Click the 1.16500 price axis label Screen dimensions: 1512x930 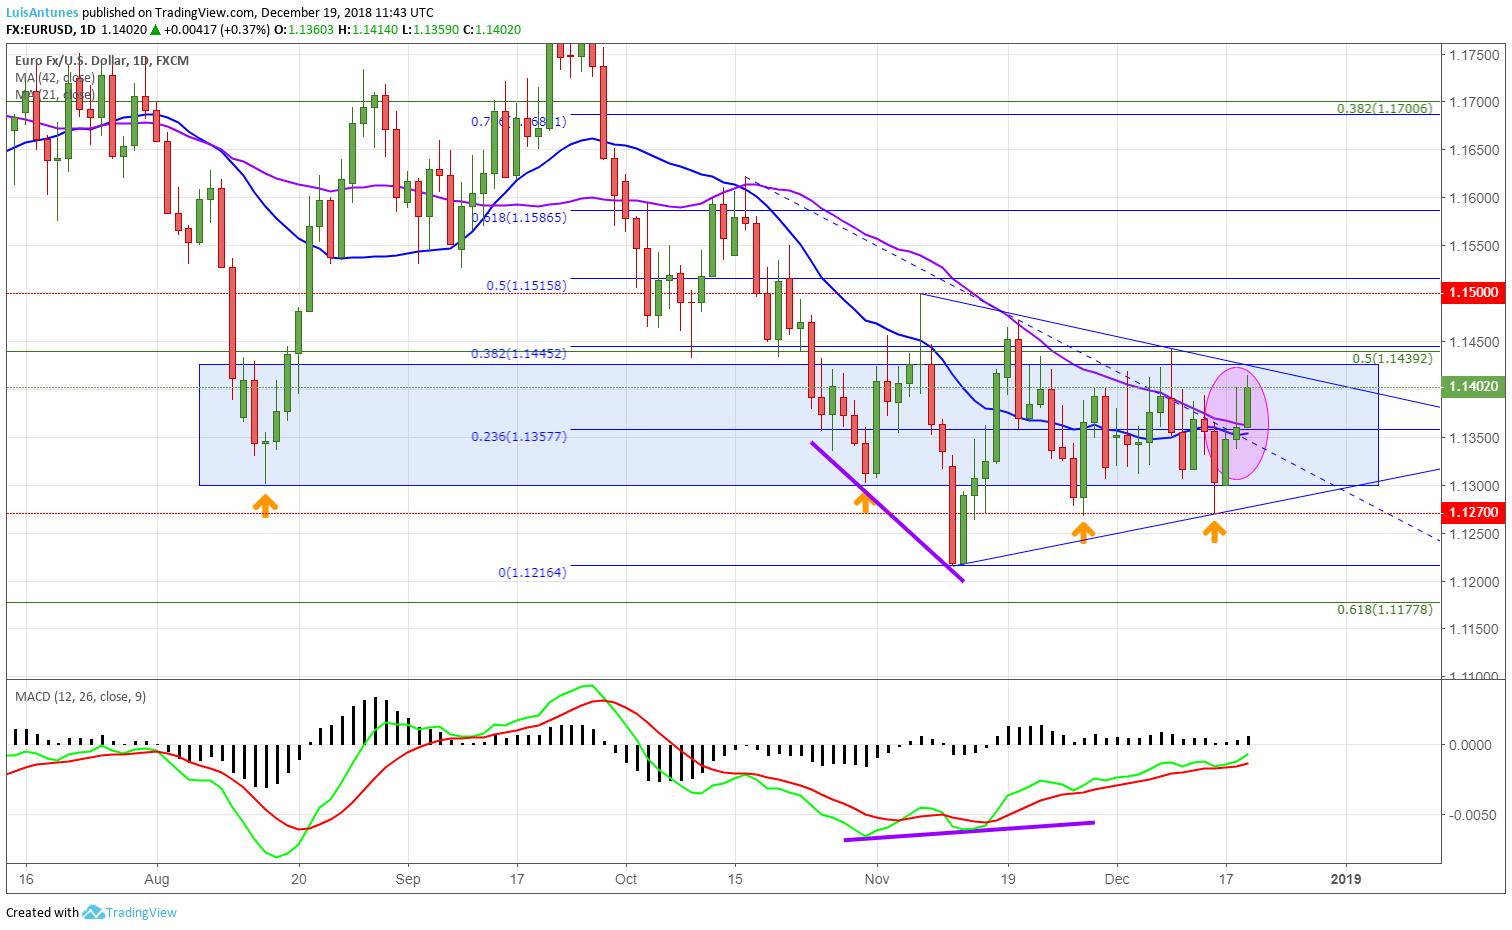coord(1474,150)
